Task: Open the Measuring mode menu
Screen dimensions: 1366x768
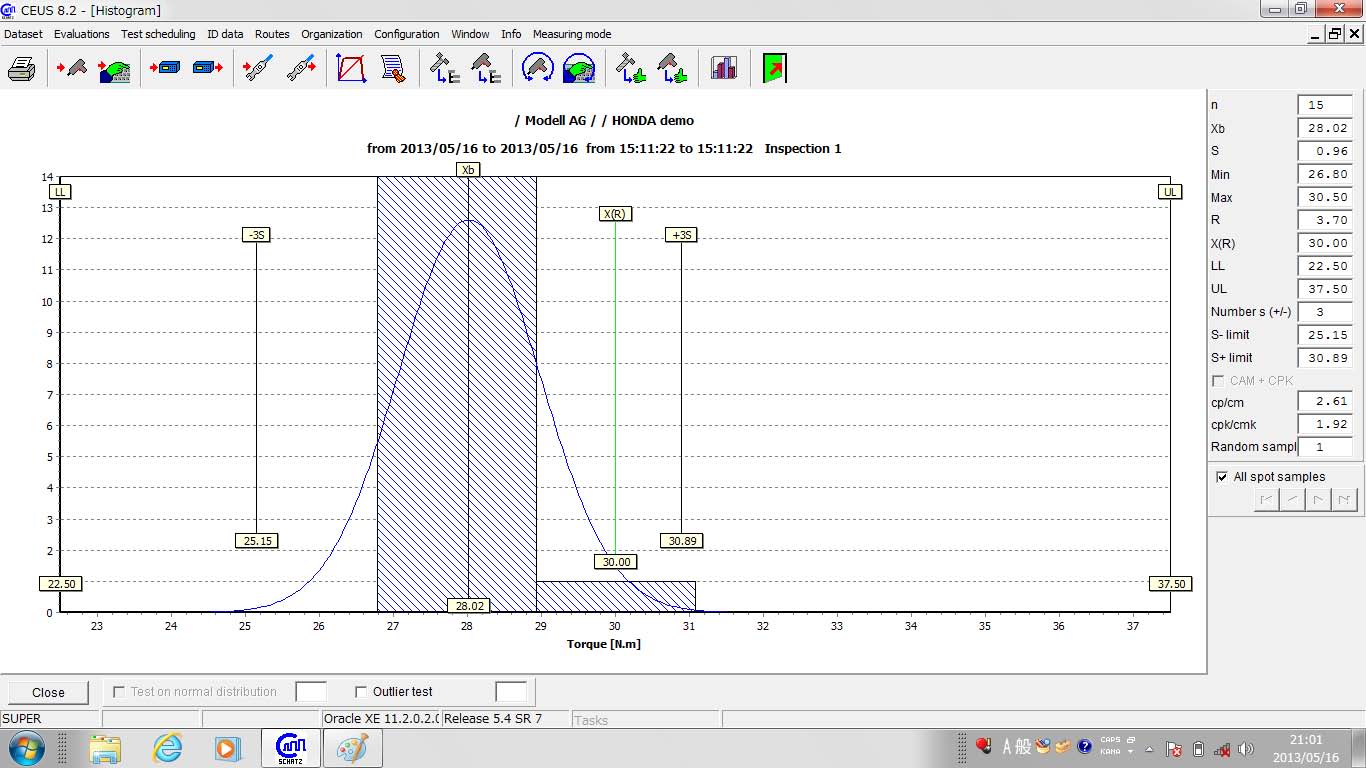Action: point(572,34)
